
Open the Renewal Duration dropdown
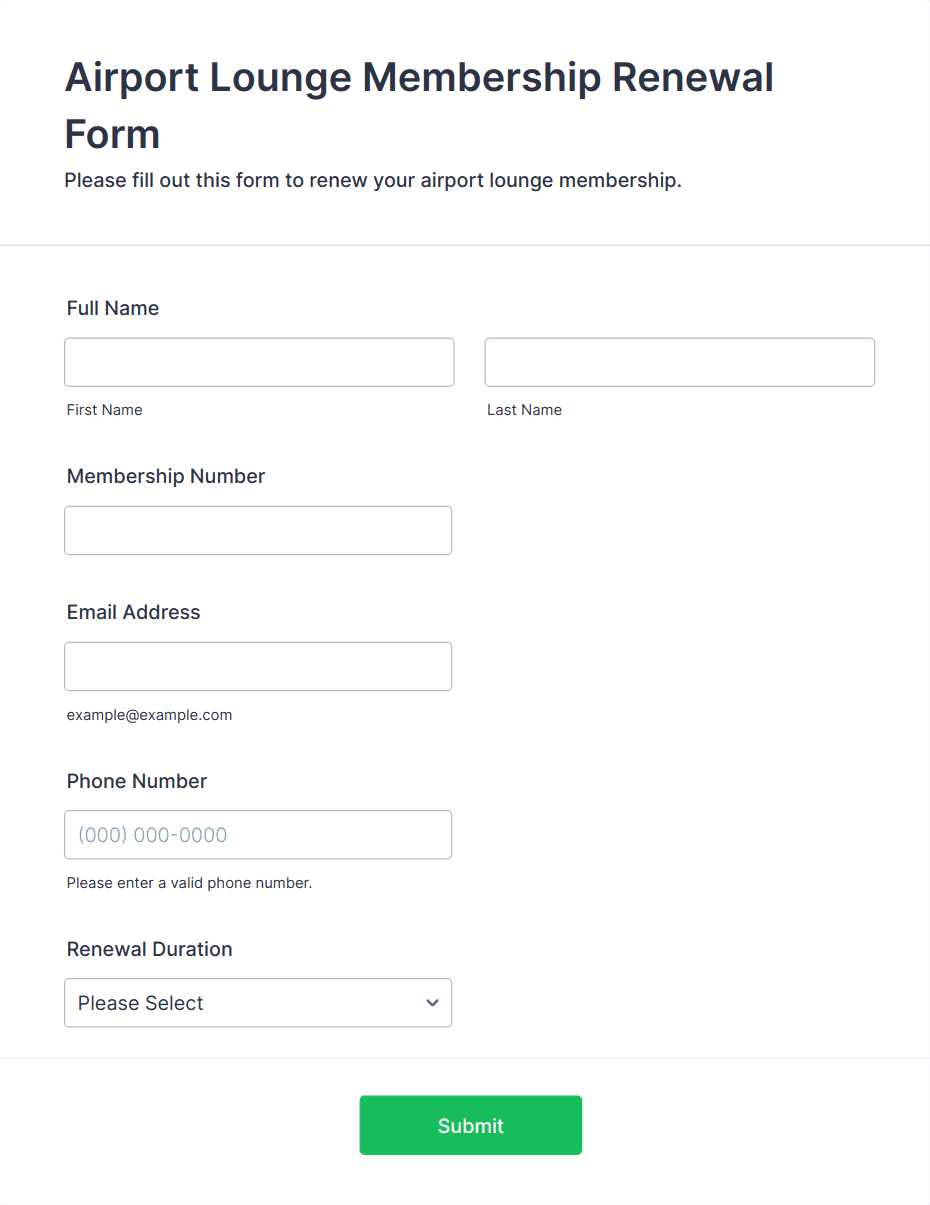click(x=258, y=1002)
